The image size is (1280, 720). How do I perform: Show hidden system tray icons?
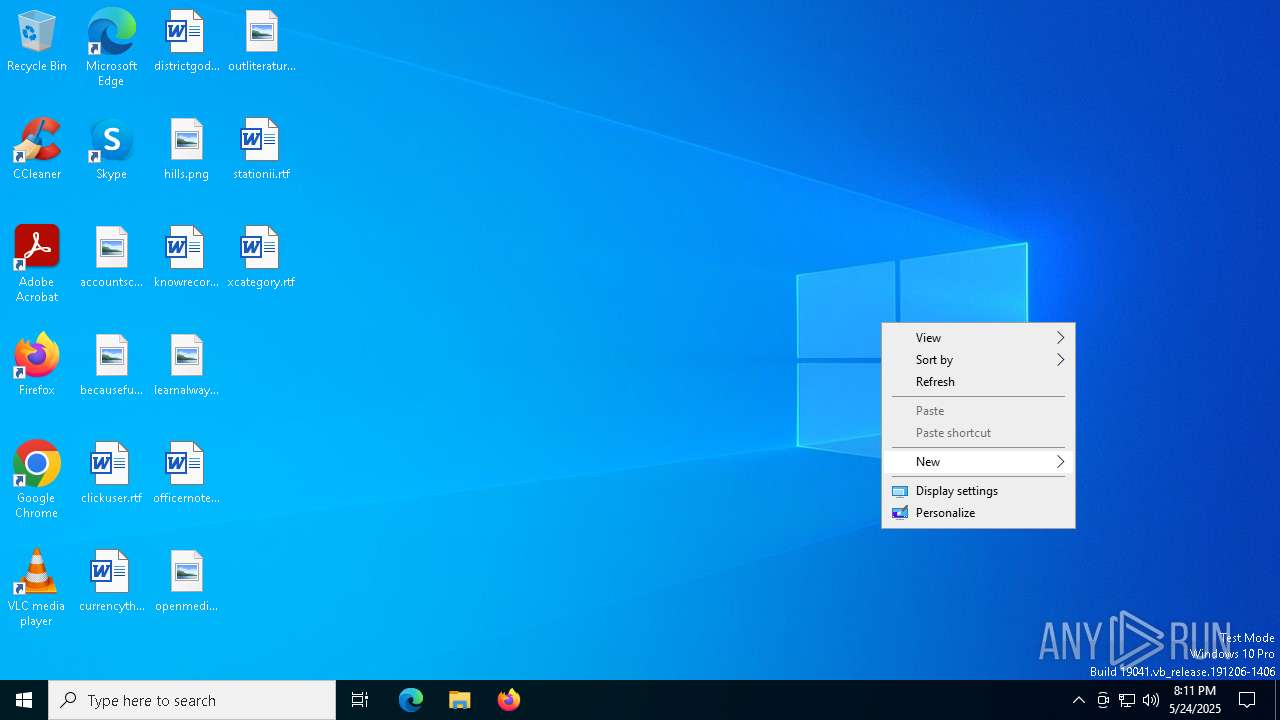click(x=1078, y=700)
